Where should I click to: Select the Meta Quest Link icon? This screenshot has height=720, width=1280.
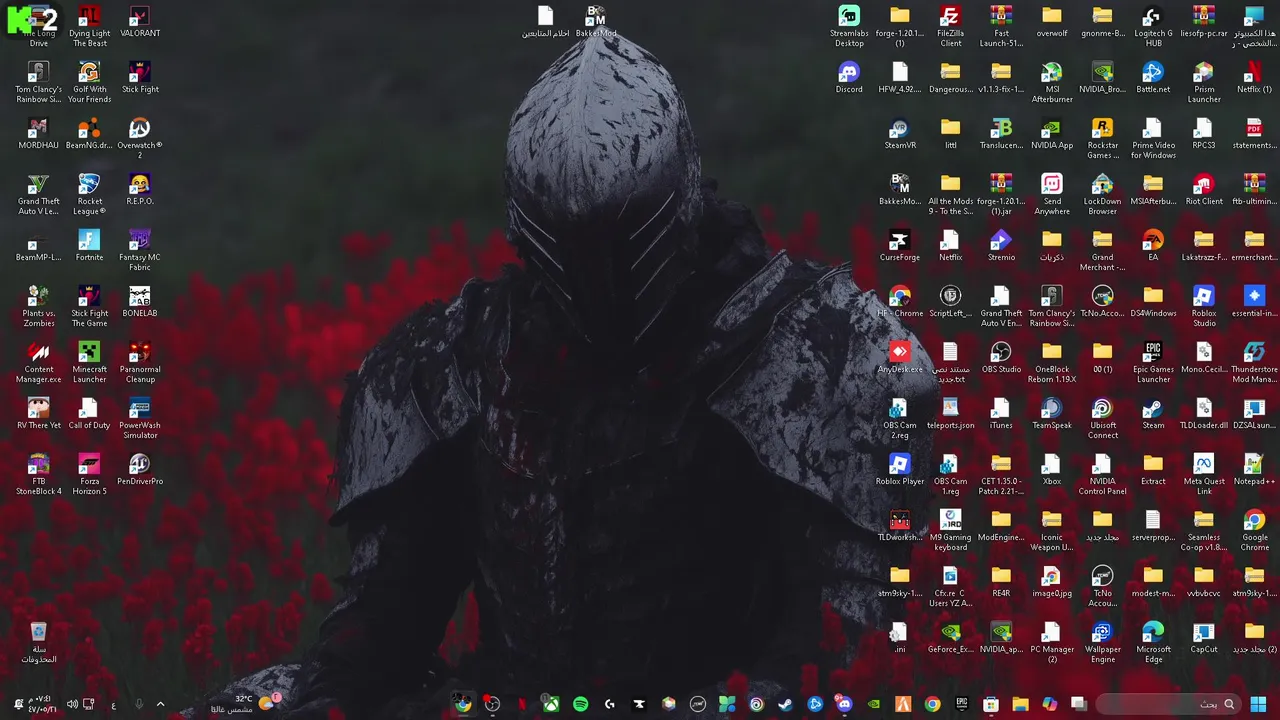(1204, 475)
